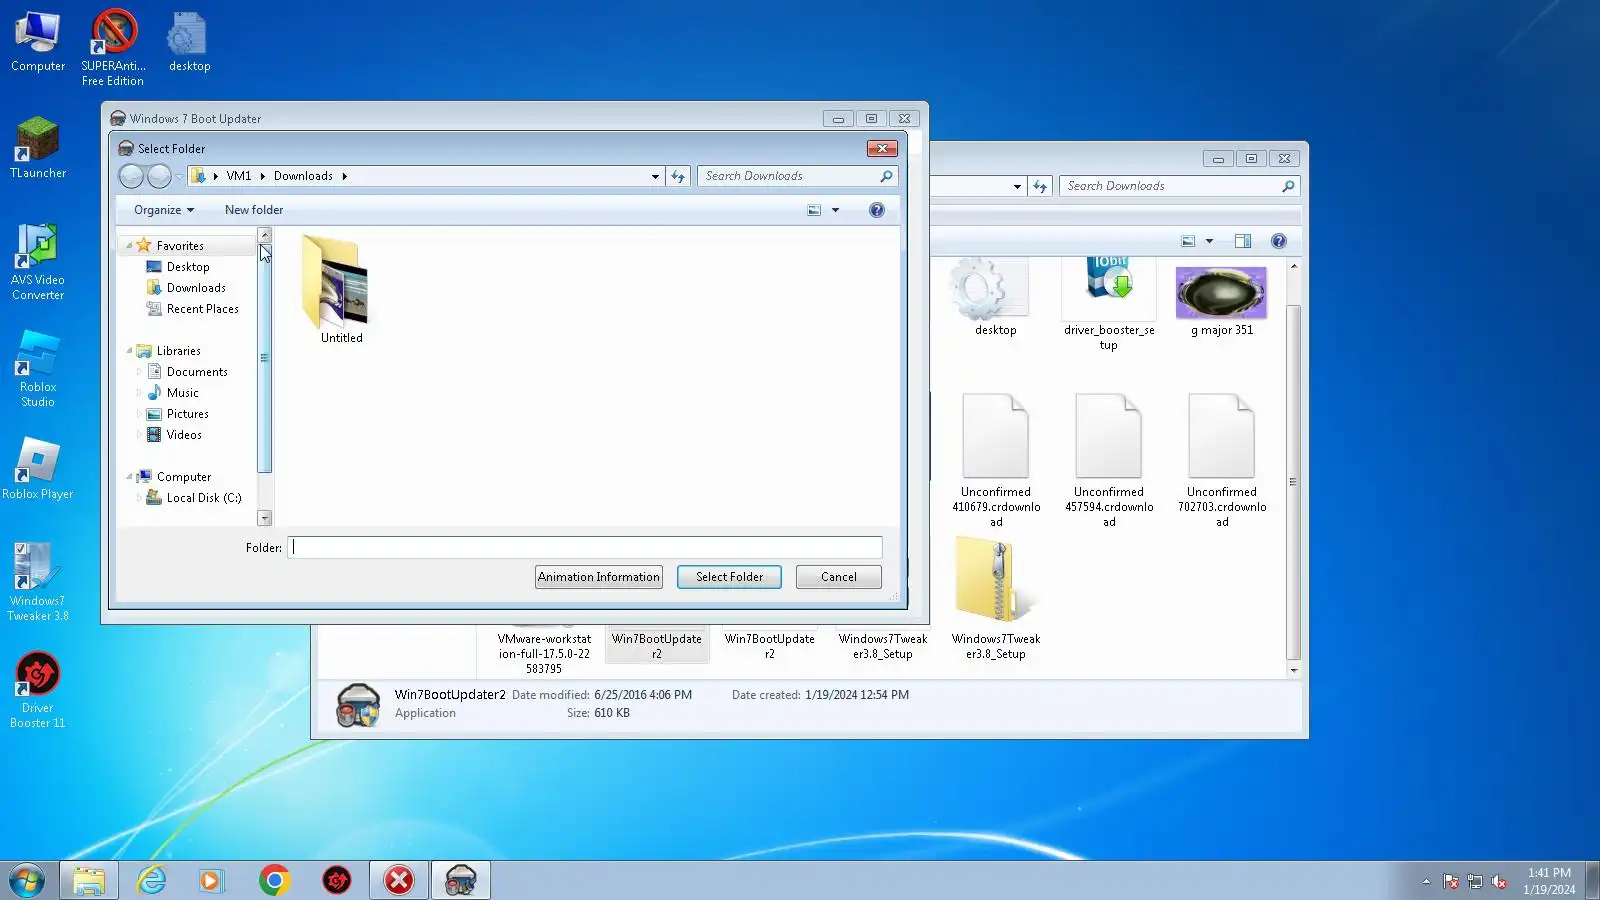Refresh the Downloads path in the dialog

[x=678, y=176]
